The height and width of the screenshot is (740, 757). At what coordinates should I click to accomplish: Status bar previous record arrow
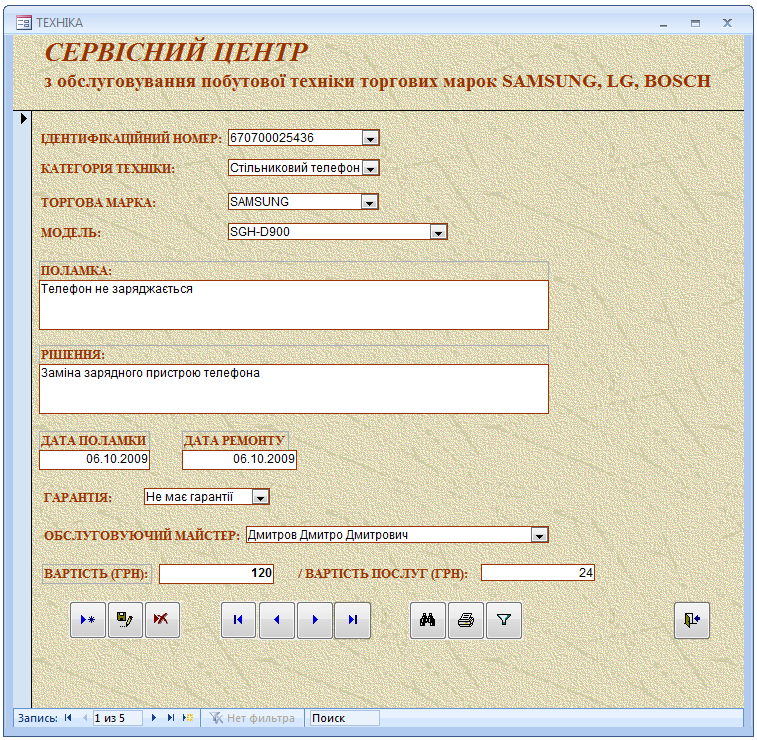point(85,718)
